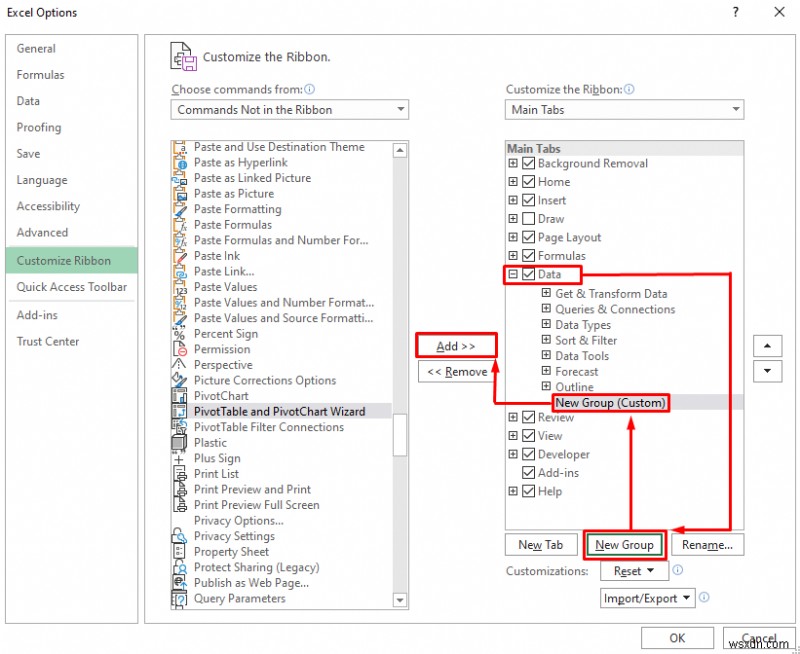Click the PivotTable Filter Connections icon
This screenshot has width=800, height=654.
[180, 427]
